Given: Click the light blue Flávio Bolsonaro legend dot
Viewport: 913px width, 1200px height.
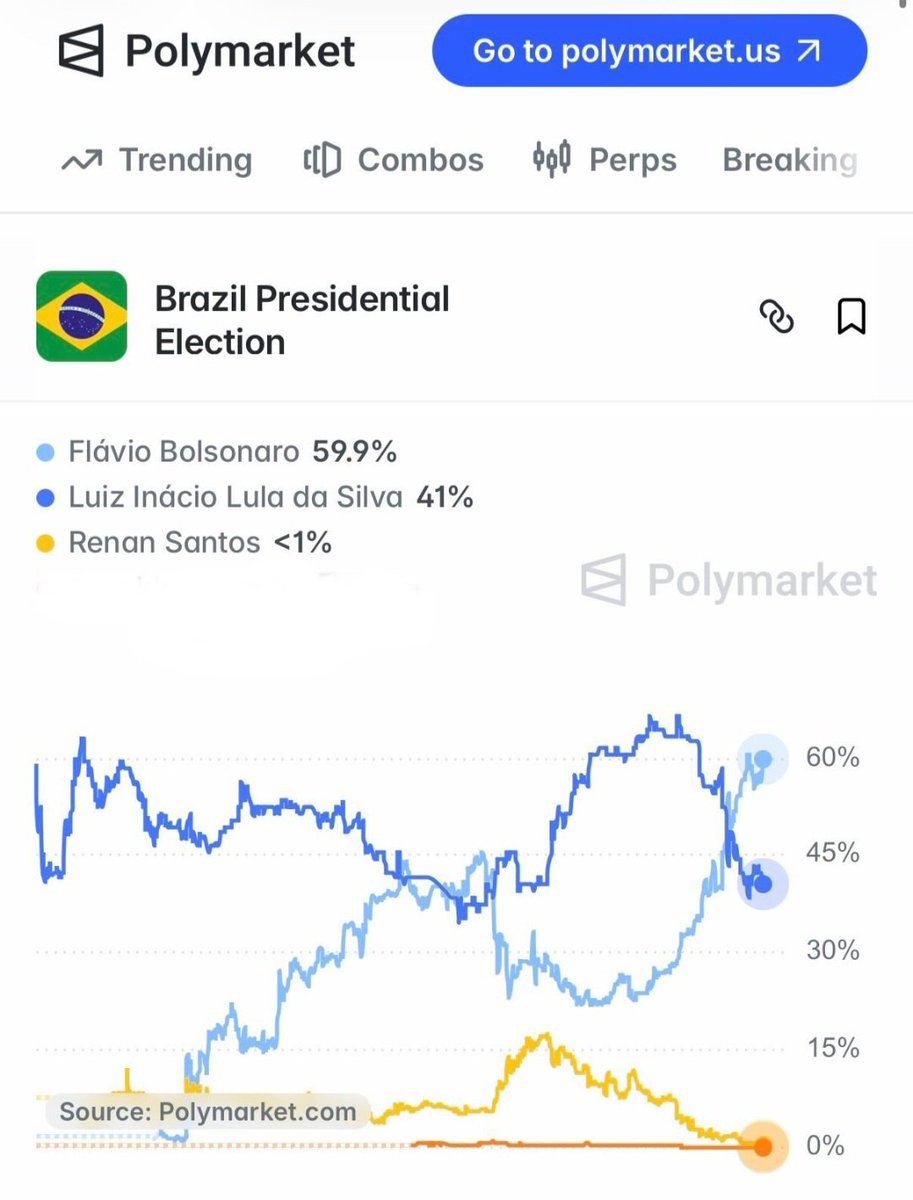Looking at the screenshot, I should tap(45, 453).
